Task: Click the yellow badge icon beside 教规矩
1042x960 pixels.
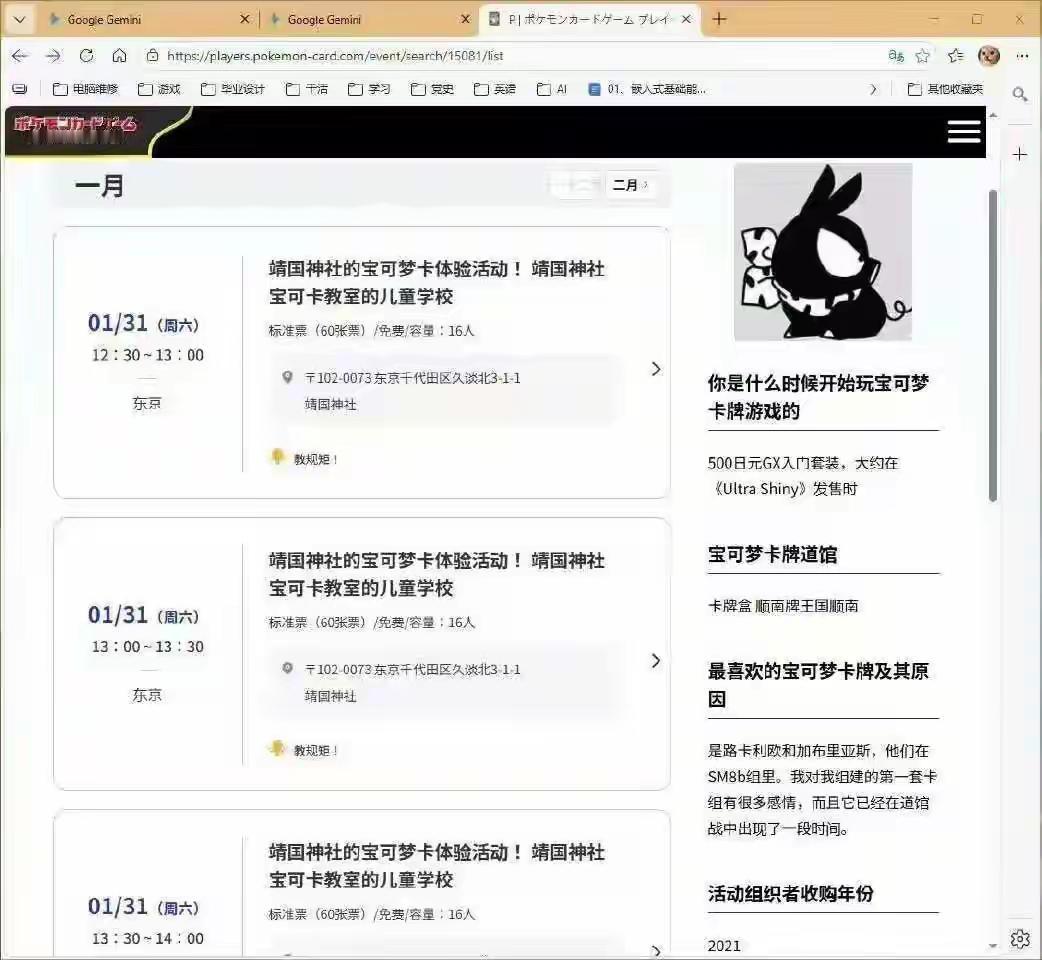Action: 279,459
